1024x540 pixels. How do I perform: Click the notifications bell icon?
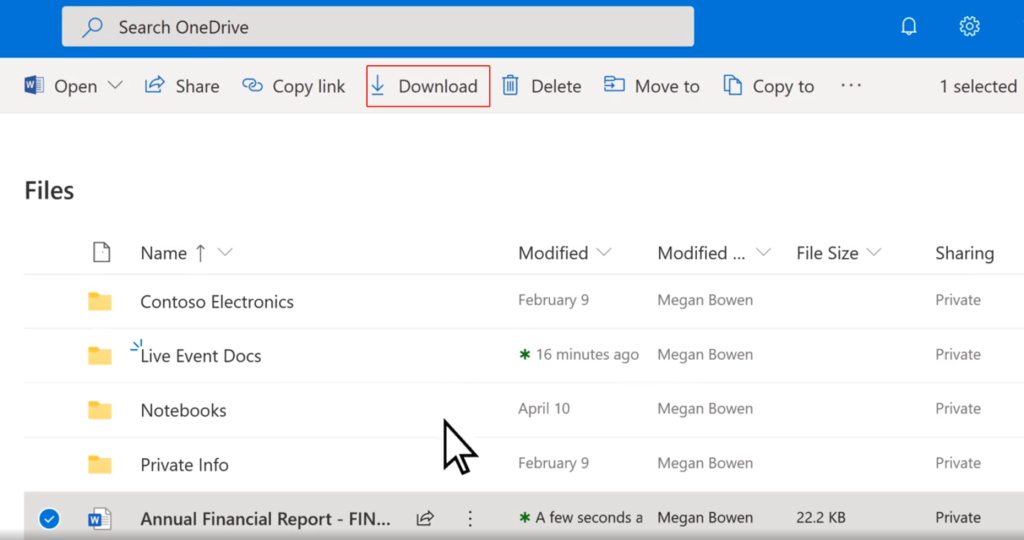908,27
